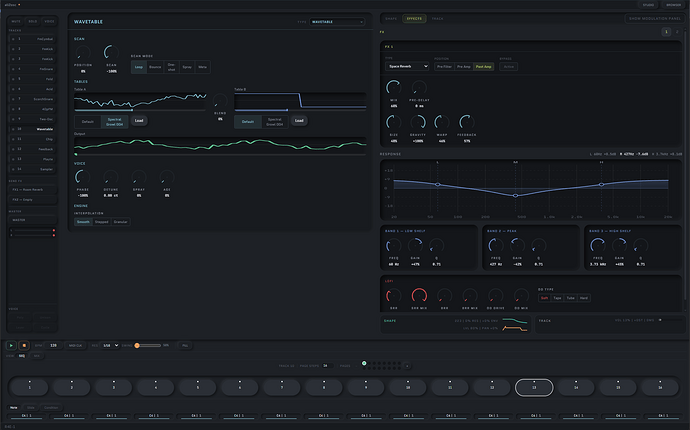Viewport: 690px width, 430px height.
Task: Switch step lane to Slide tab
Action: point(30,408)
